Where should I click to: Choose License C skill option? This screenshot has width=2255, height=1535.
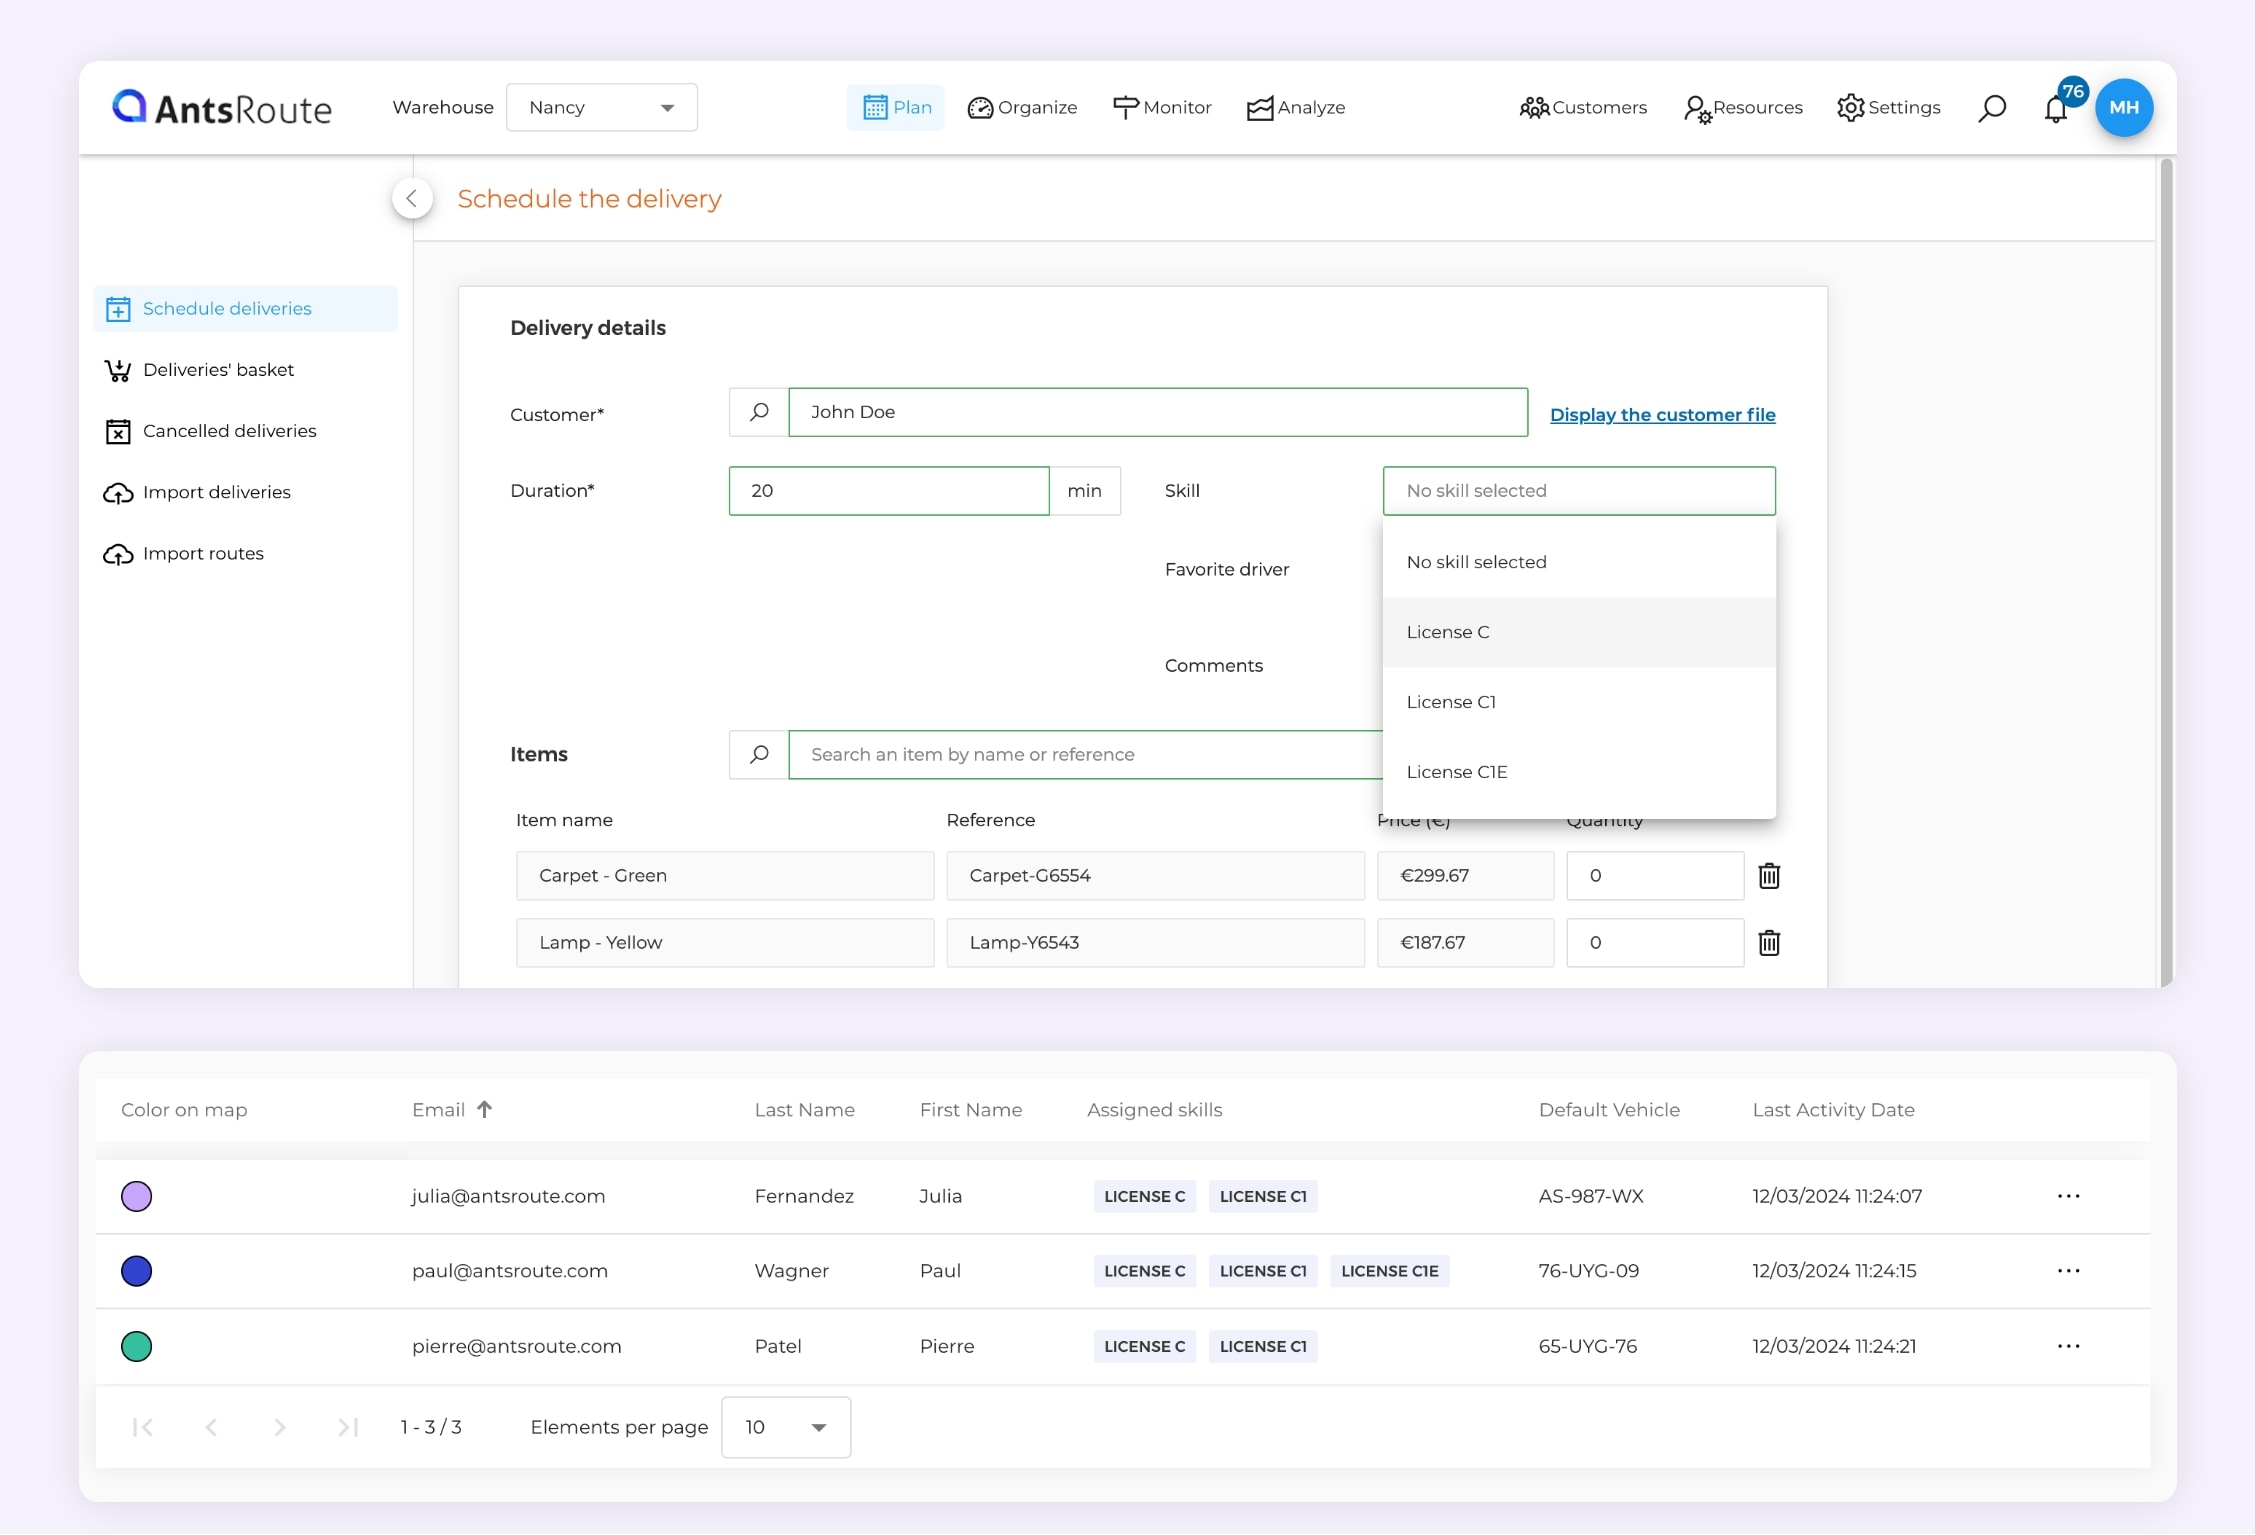pyautogui.click(x=1448, y=632)
